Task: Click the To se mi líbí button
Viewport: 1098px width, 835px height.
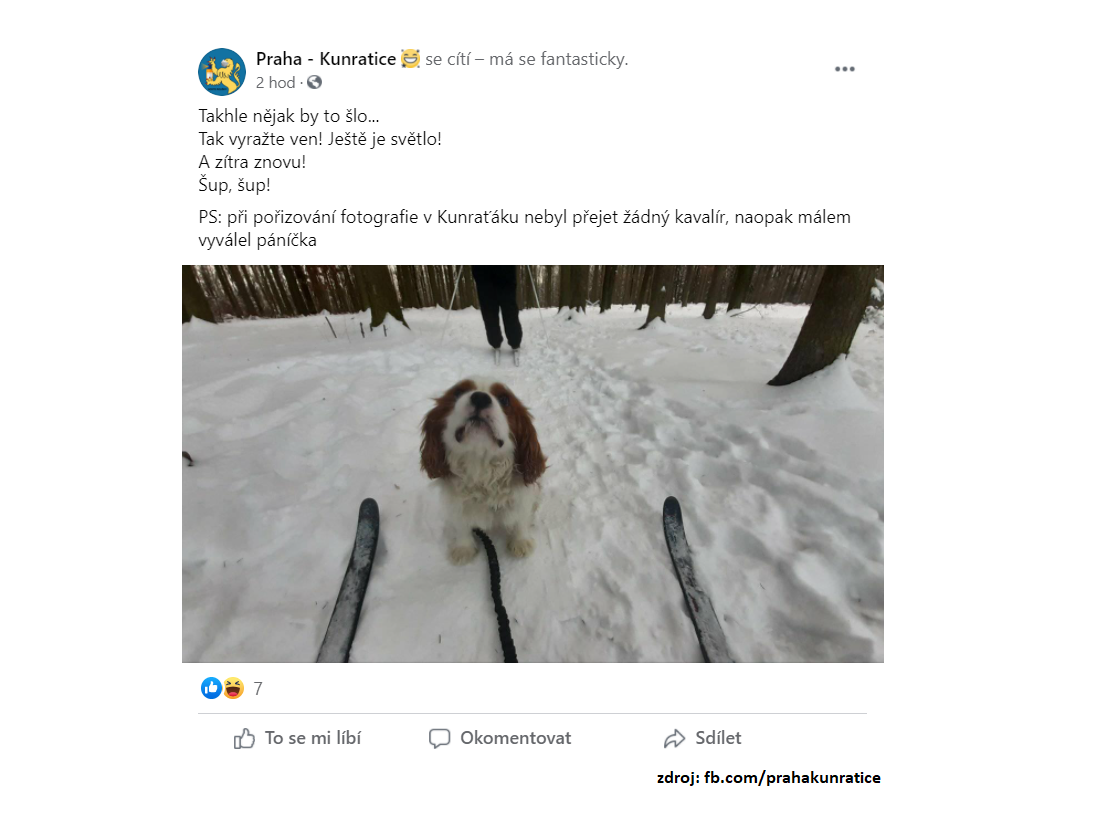Action: (x=297, y=738)
